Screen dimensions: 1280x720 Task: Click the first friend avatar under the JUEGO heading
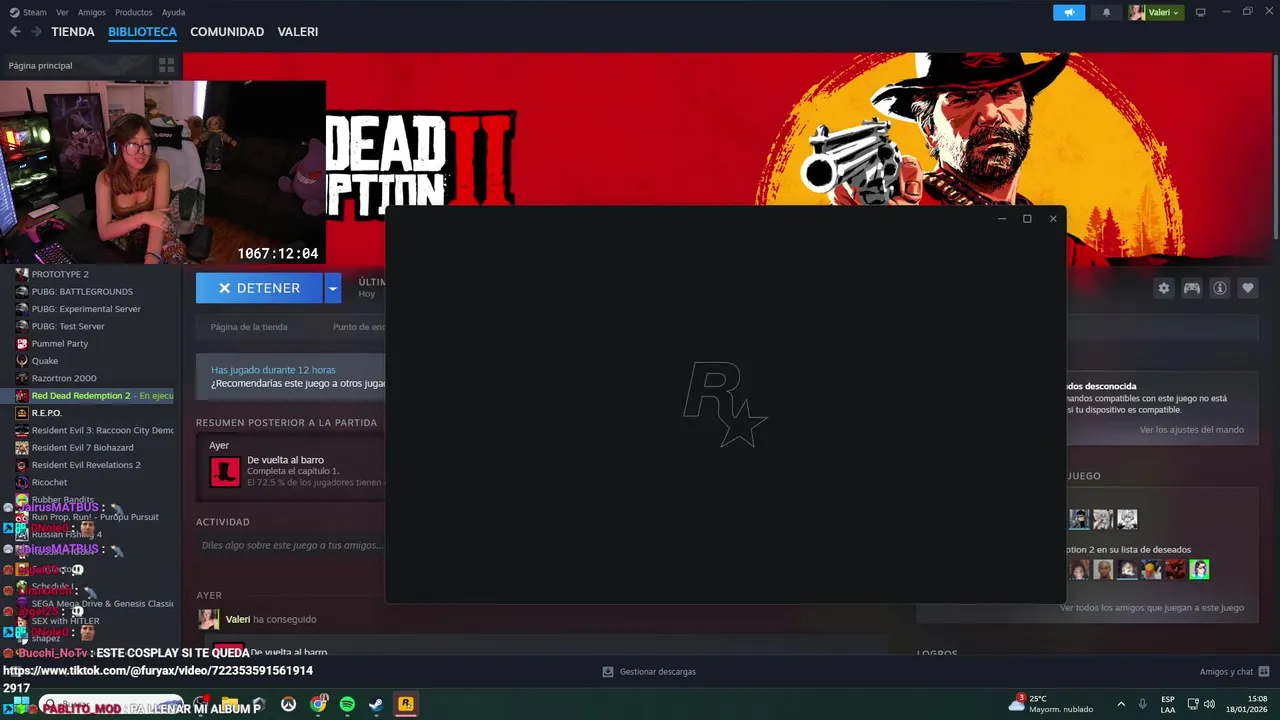click(1079, 519)
